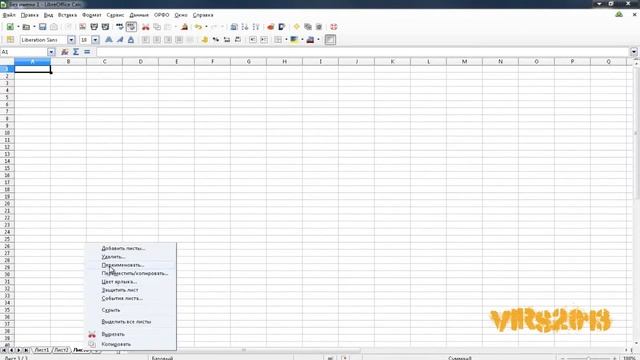
Task: Toggle left text alignment
Action: tap(146, 40)
